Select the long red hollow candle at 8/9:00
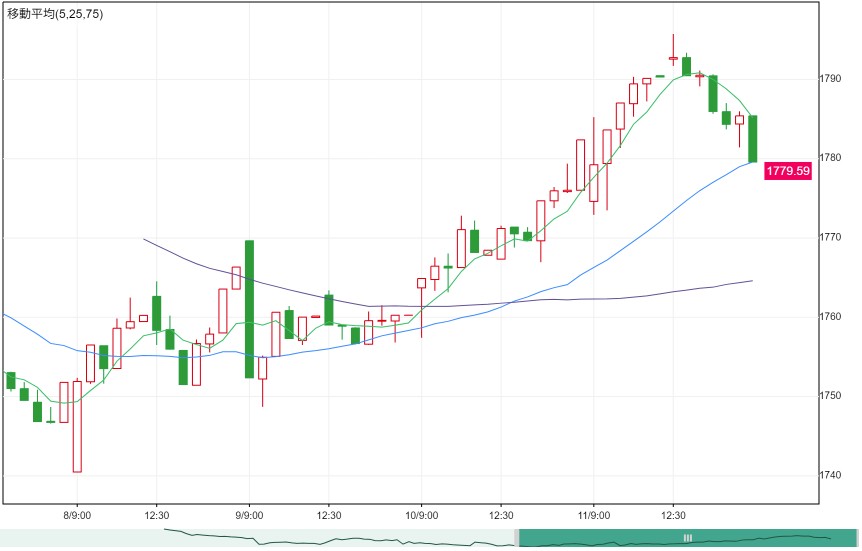The image size is (862, 551). [x=77, y=427]
